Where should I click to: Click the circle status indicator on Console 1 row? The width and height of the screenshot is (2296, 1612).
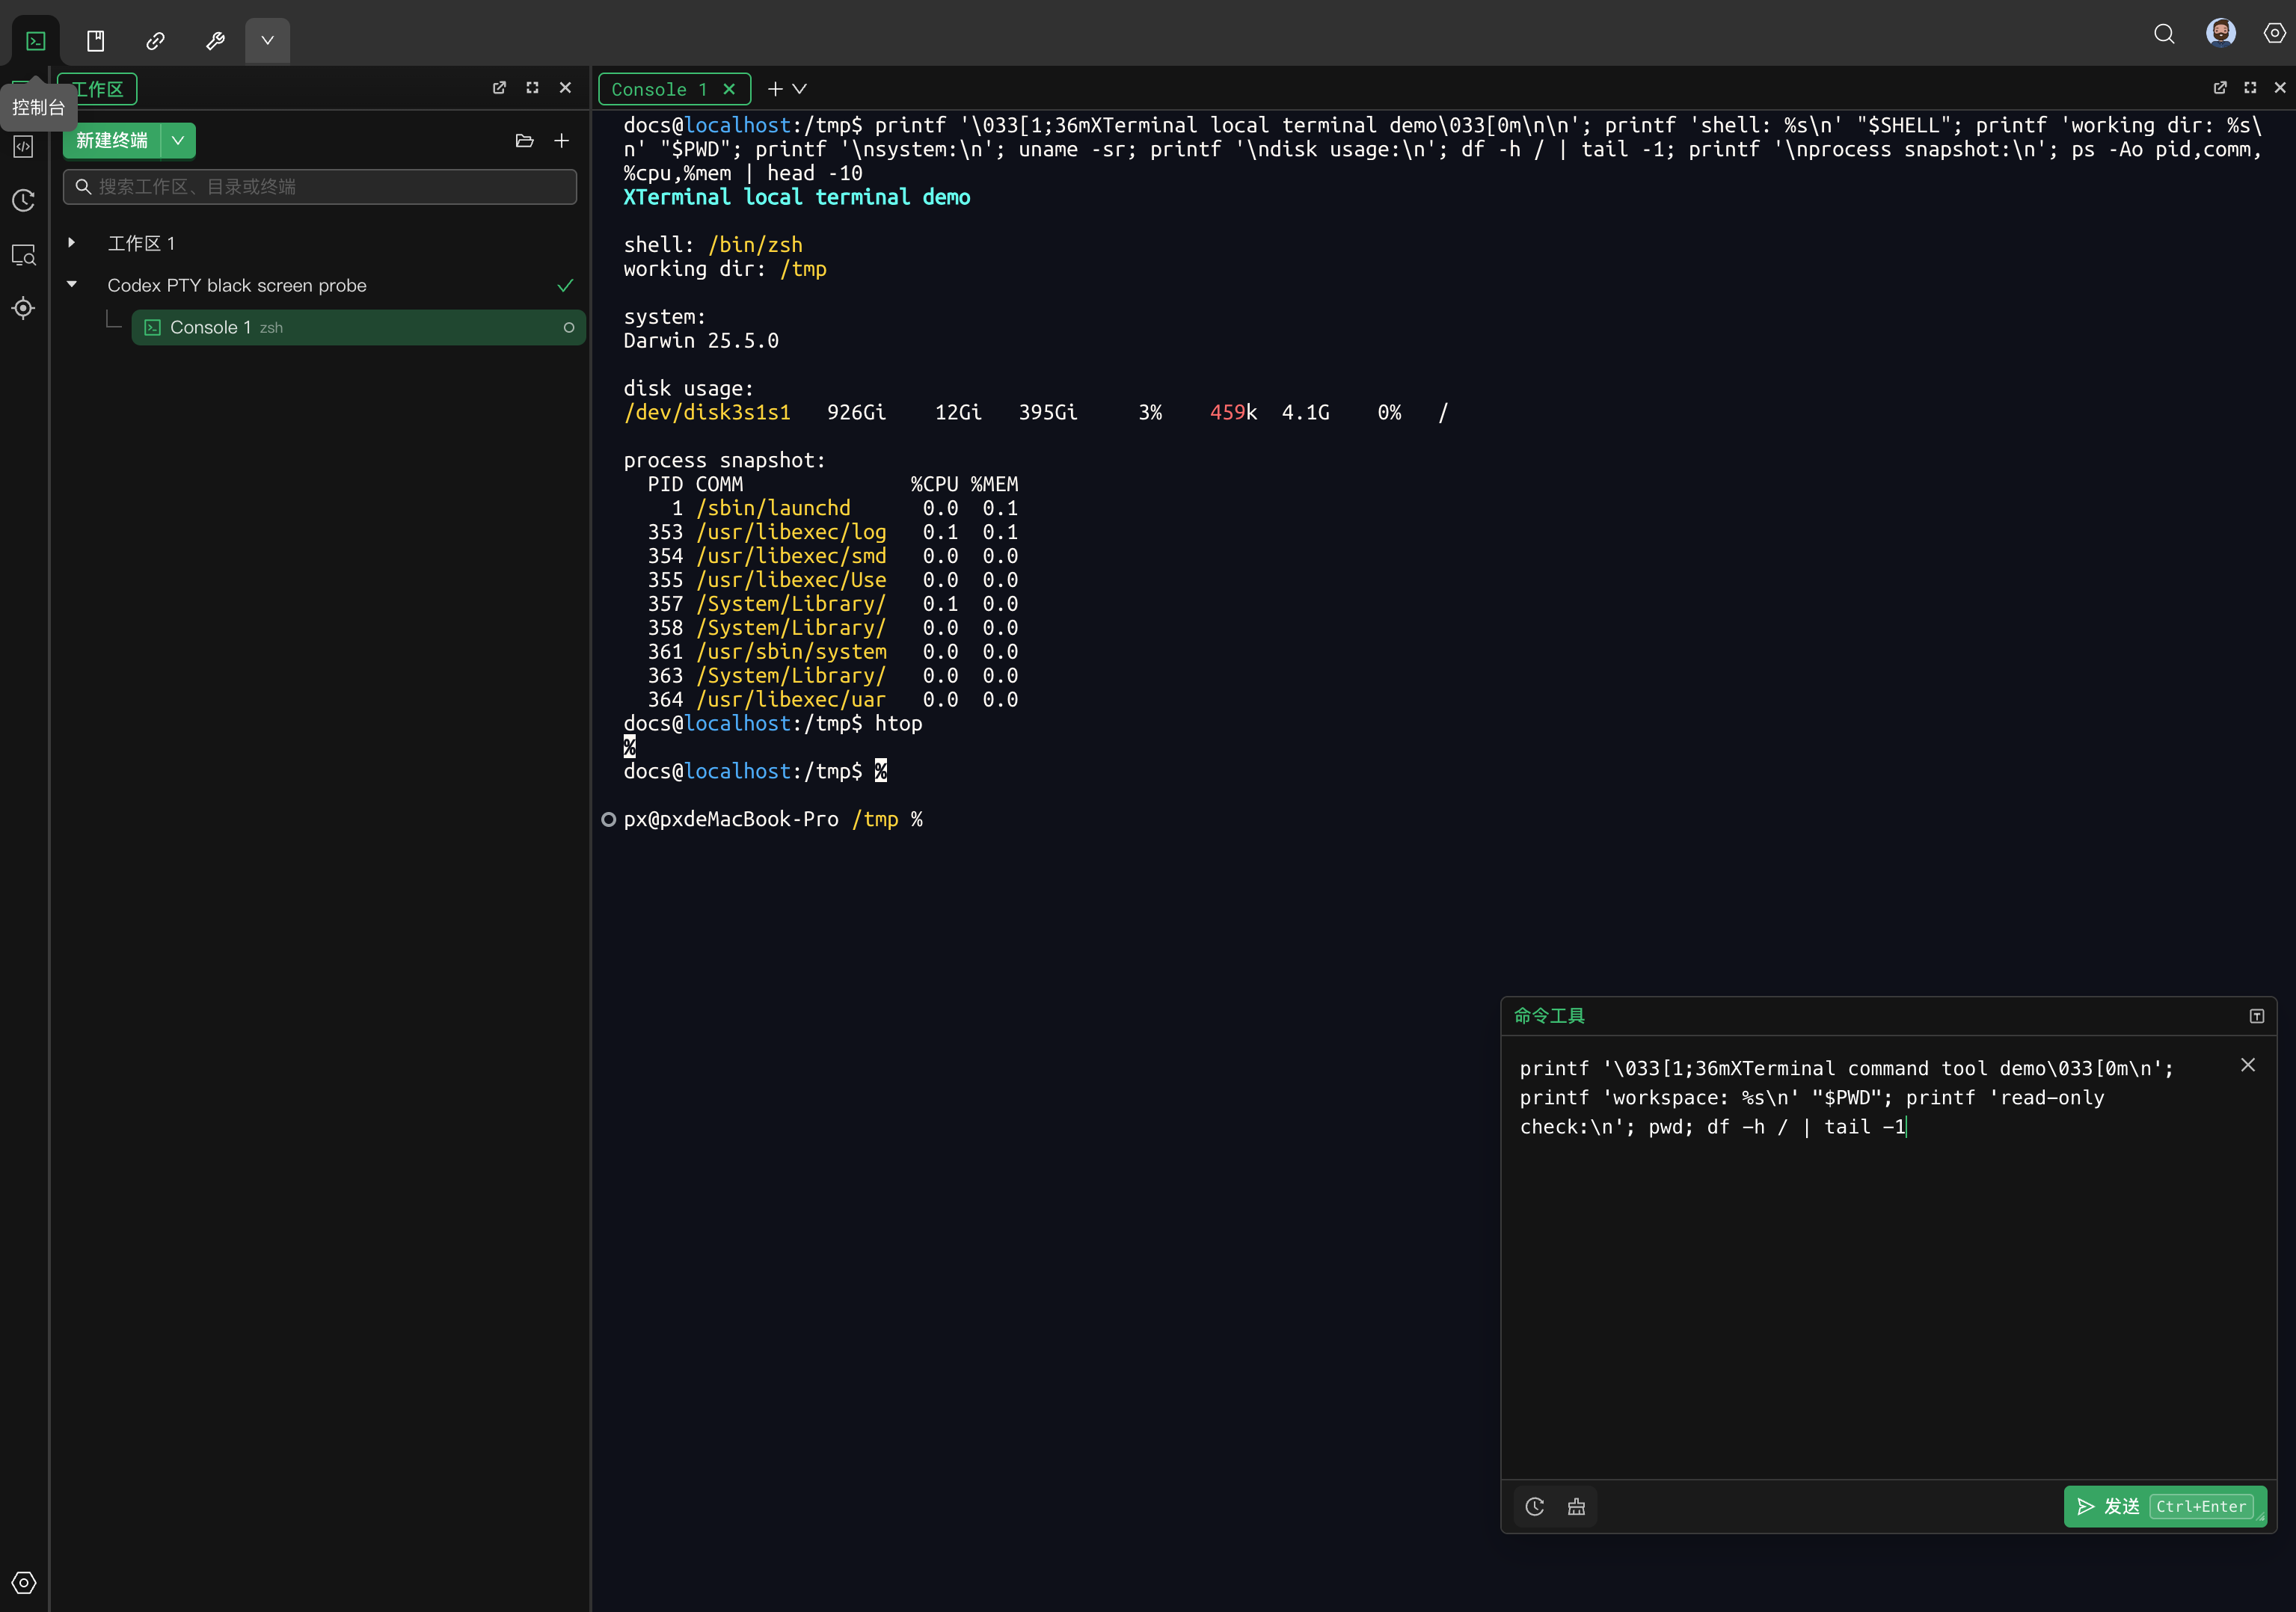point(569,328)
